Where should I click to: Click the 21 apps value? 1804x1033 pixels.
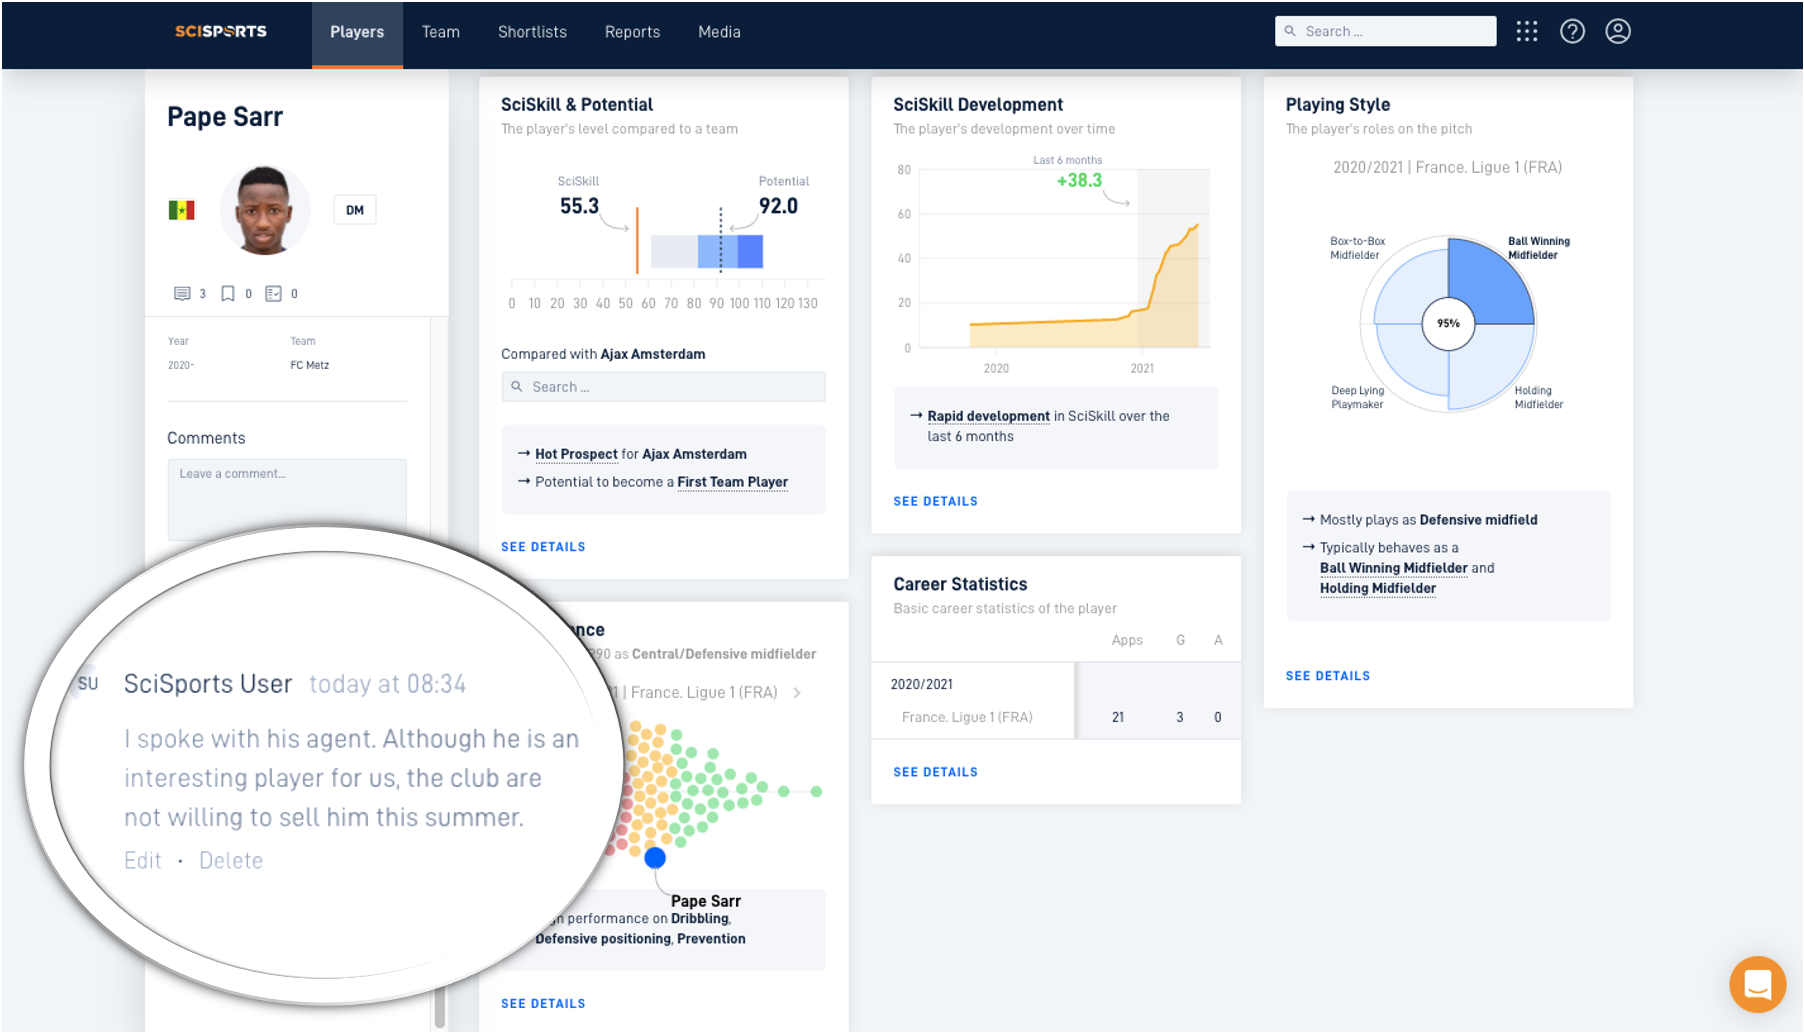[1118, 717]
